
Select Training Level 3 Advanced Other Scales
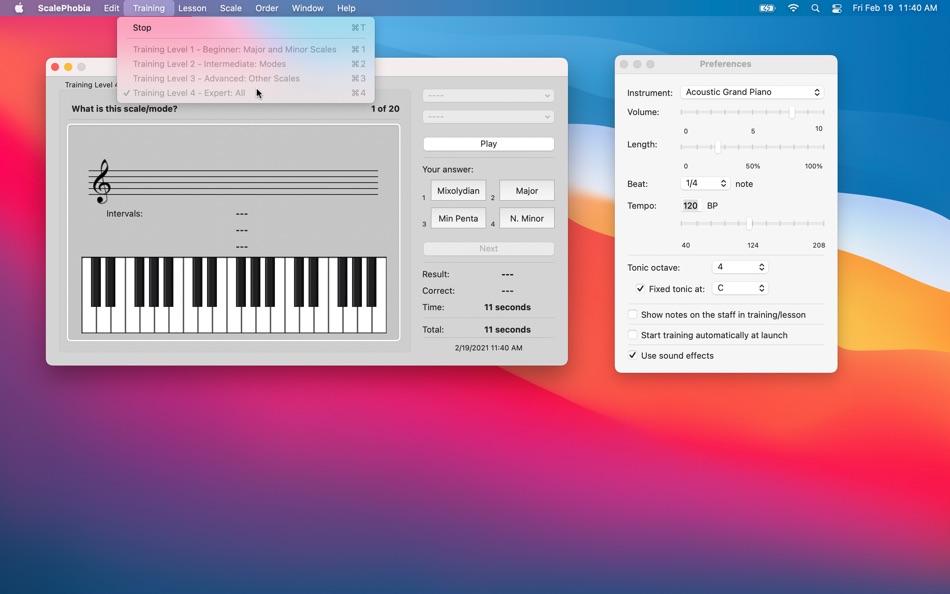pyautogui.click(x=245, y=78)
